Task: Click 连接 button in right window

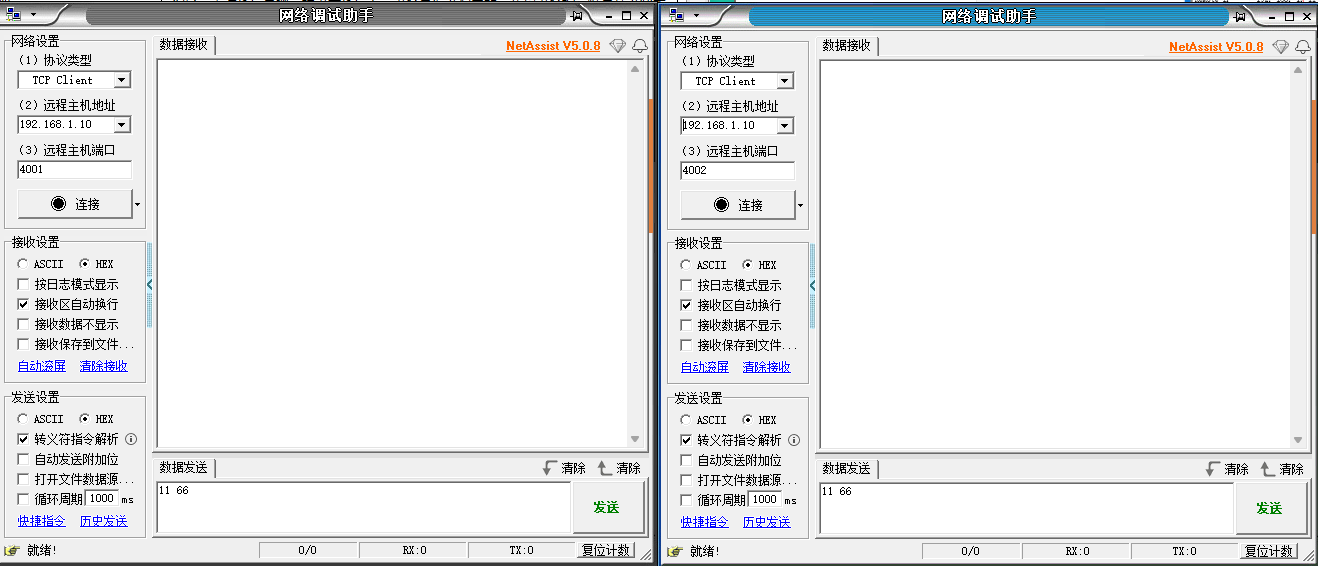Action: [738, 205]
